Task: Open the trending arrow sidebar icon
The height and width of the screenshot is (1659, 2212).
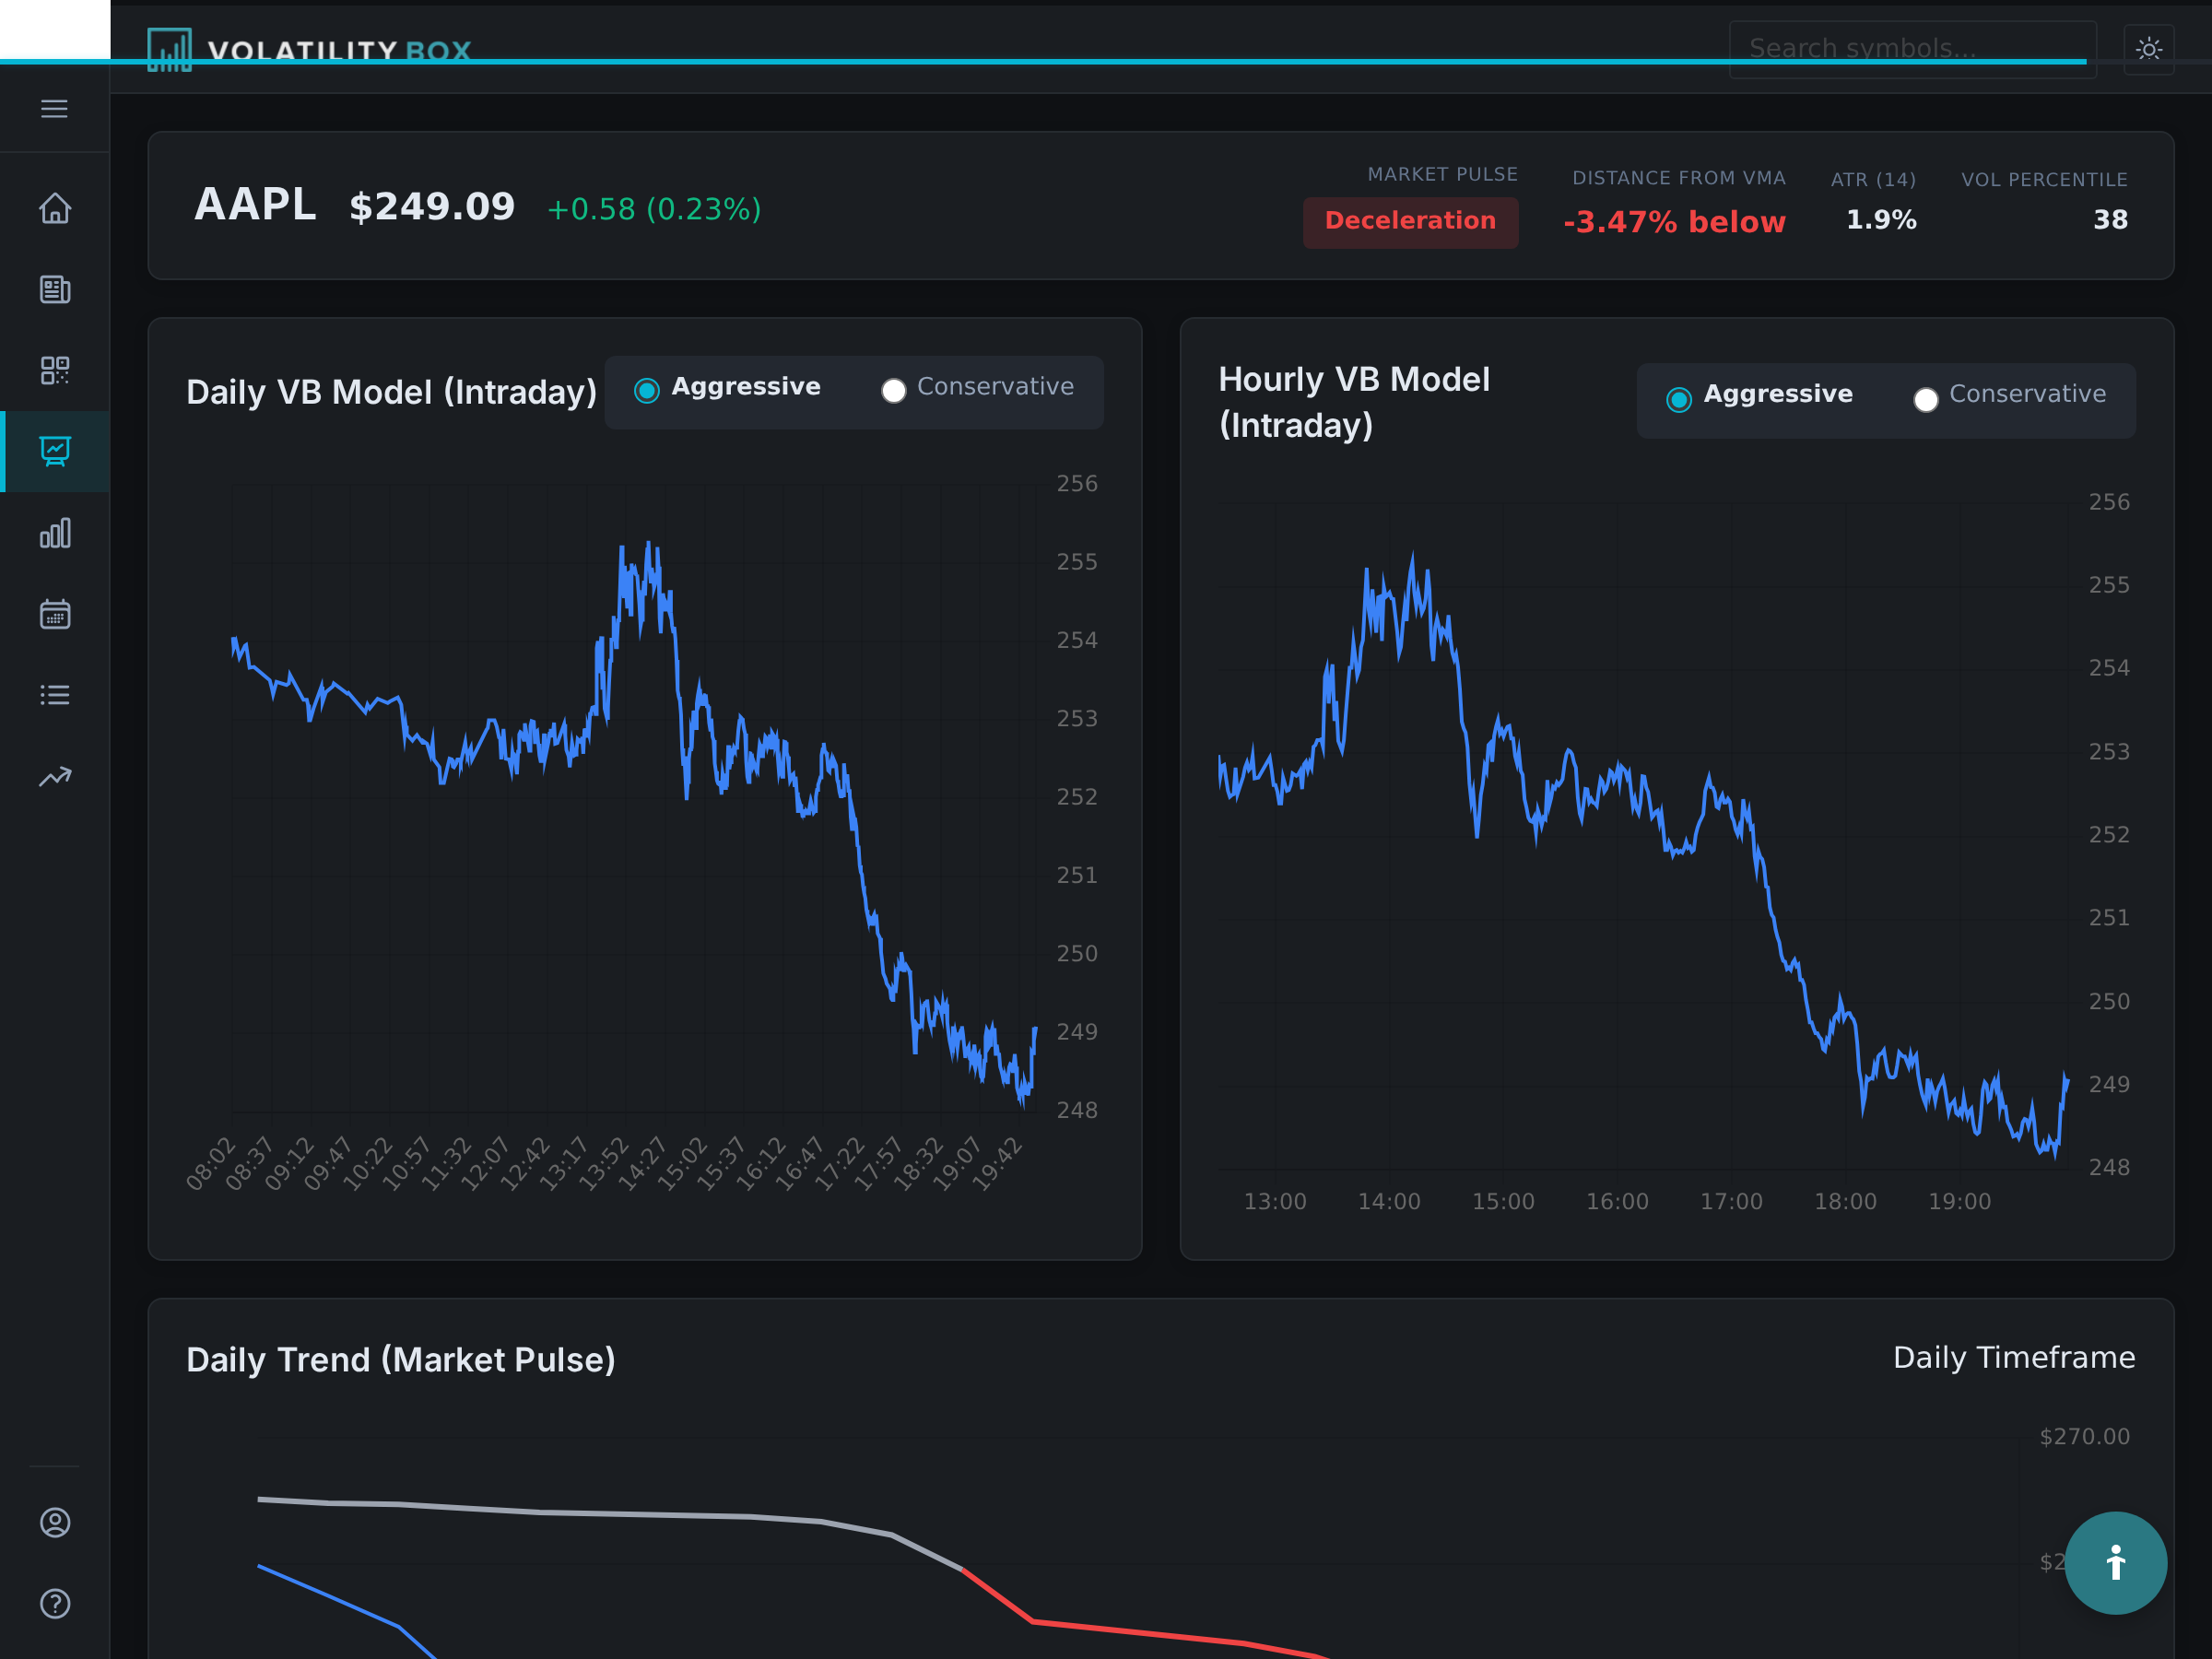Action: (55, 776)
